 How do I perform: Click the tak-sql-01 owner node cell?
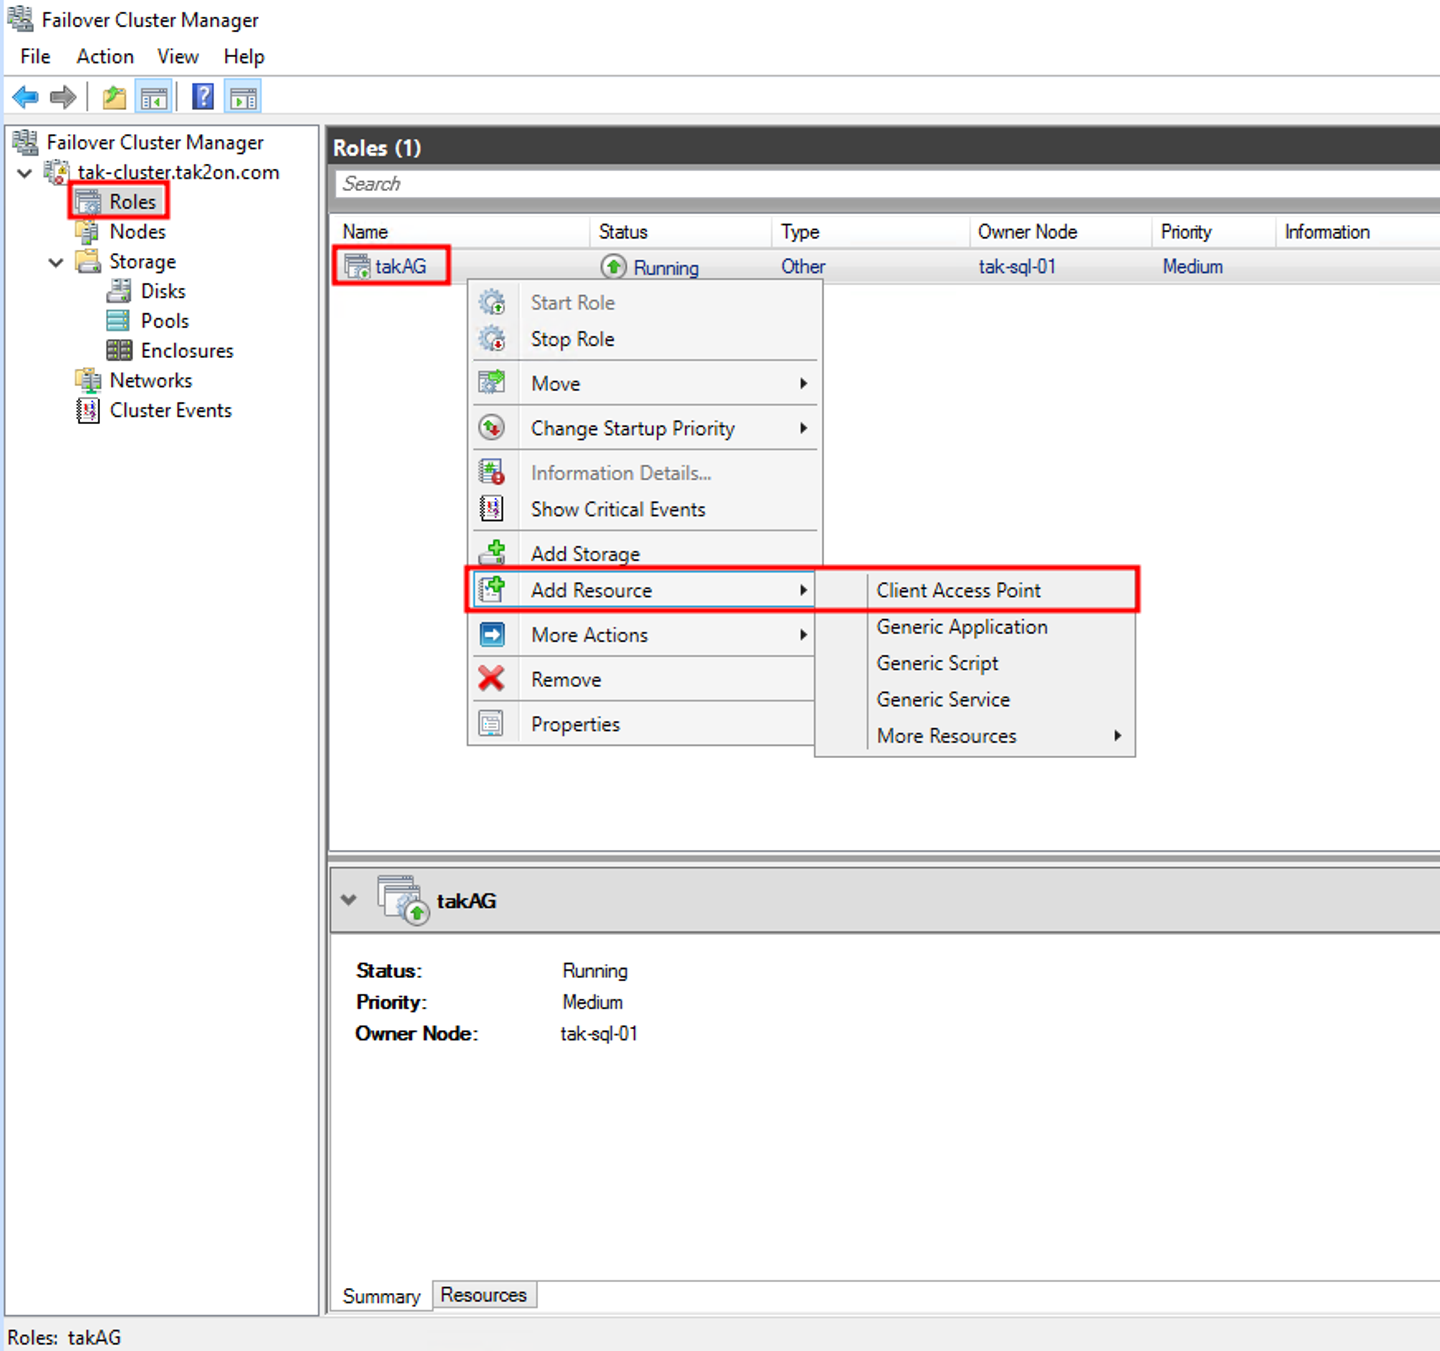click(1017, 267)
